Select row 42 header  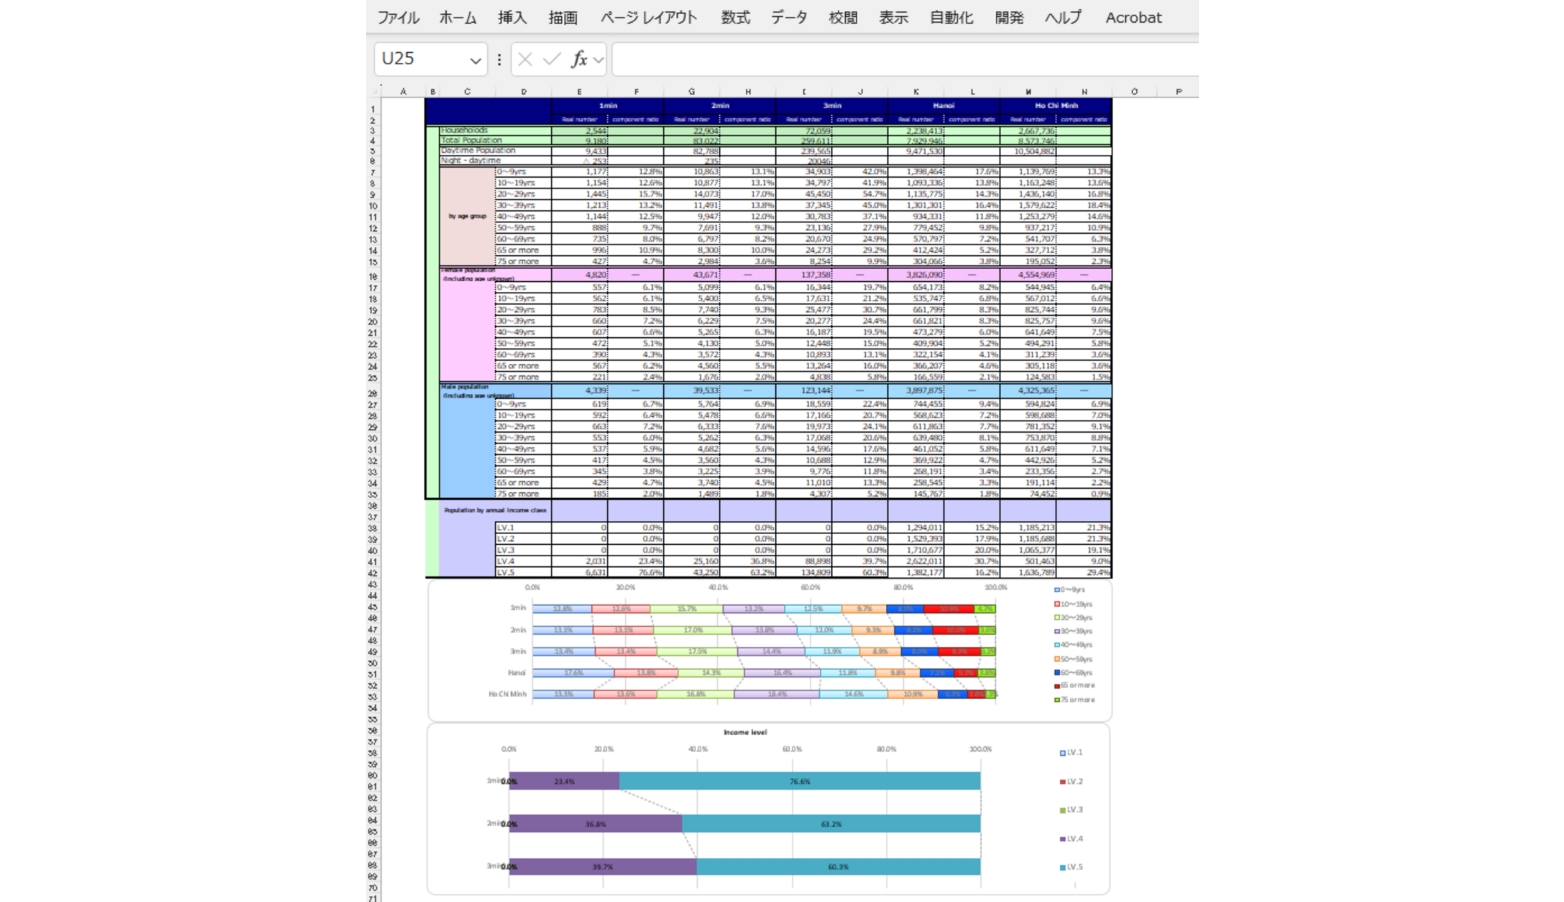click(x=374, y=573)
